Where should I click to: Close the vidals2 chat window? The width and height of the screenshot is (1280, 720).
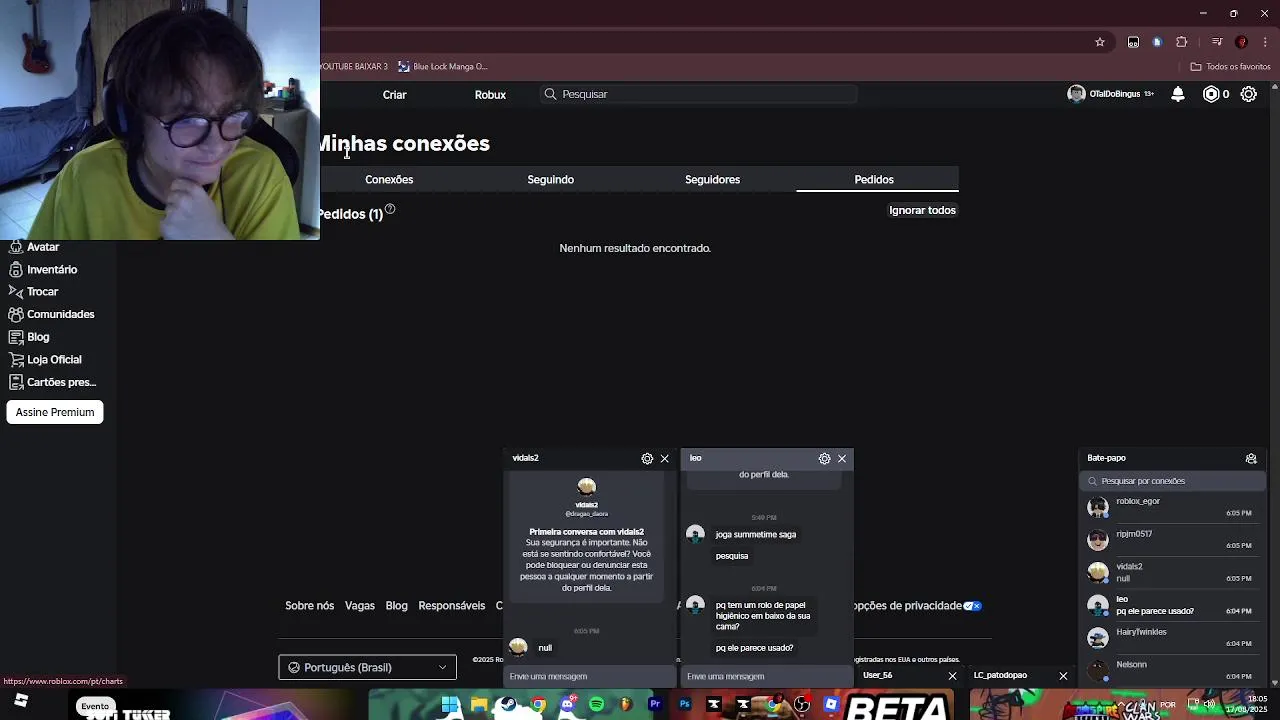coord(664,459)
